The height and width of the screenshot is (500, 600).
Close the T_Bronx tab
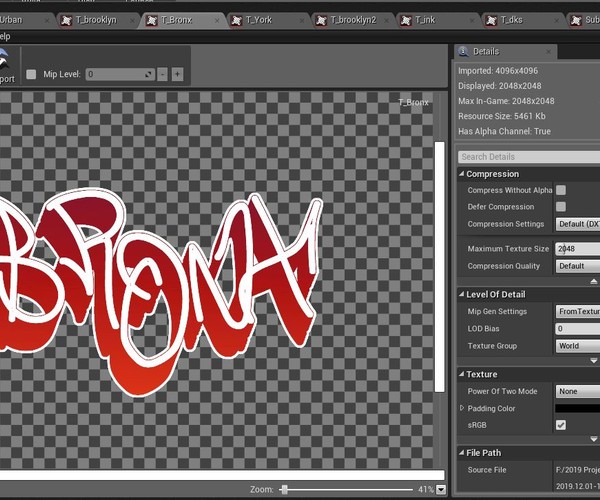pos(217,21)
